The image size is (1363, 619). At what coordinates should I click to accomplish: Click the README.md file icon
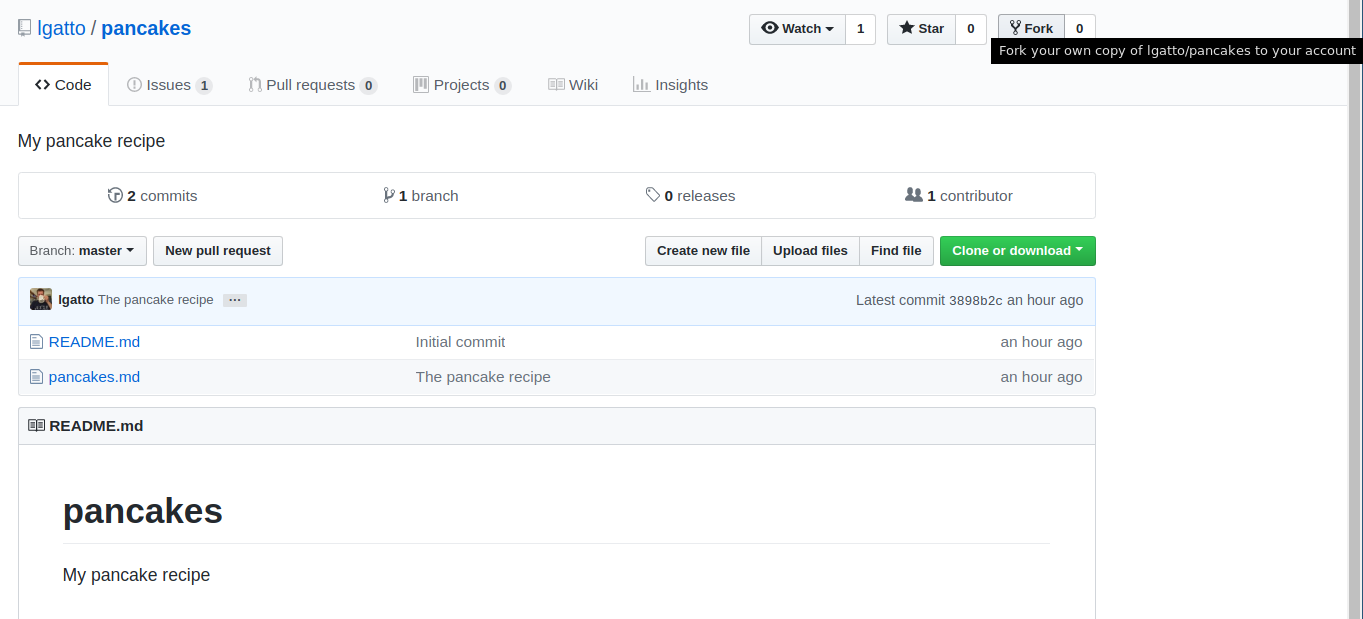pos(37,341)
